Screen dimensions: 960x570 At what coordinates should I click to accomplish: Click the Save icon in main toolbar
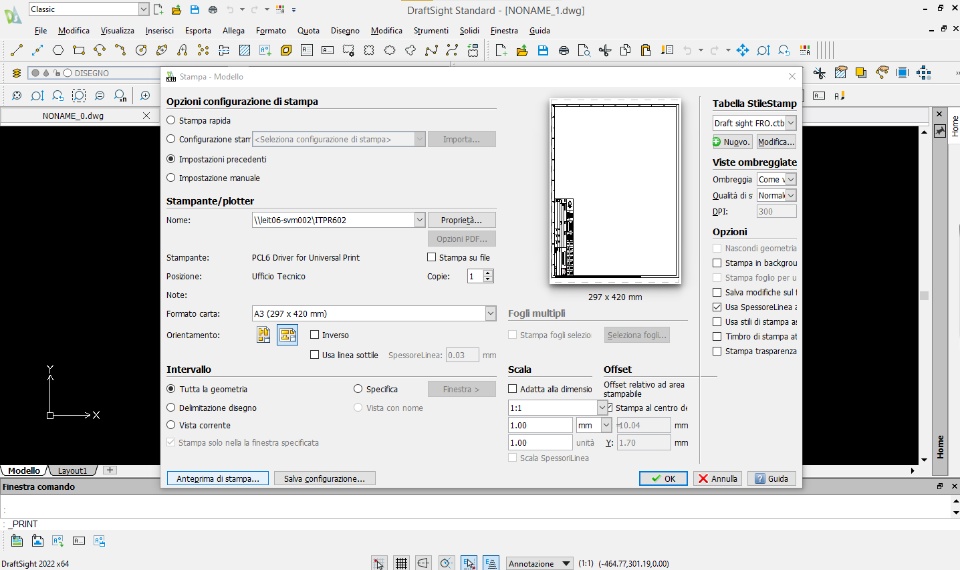pos(542,50)
